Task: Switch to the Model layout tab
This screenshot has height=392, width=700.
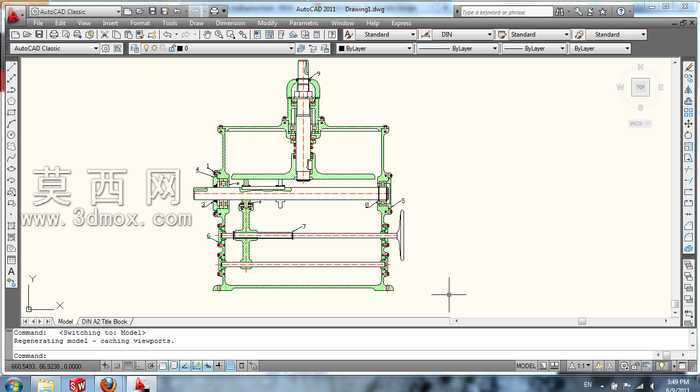Action: click(65, 321)
